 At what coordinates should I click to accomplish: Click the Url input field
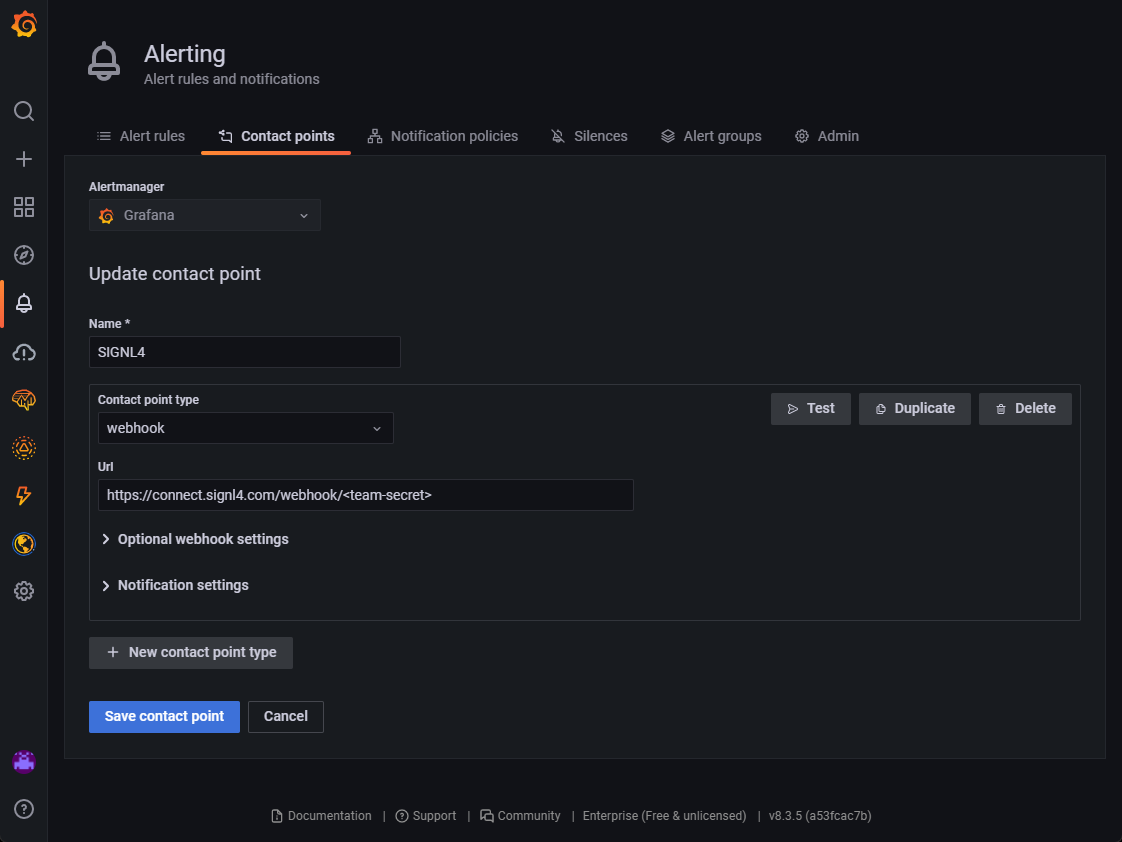(366, 495)
